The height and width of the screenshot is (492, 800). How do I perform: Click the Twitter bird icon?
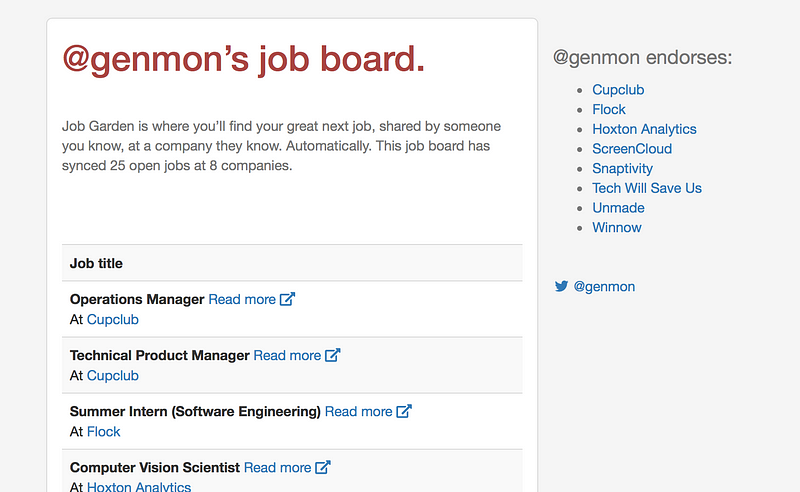point(561,286)
